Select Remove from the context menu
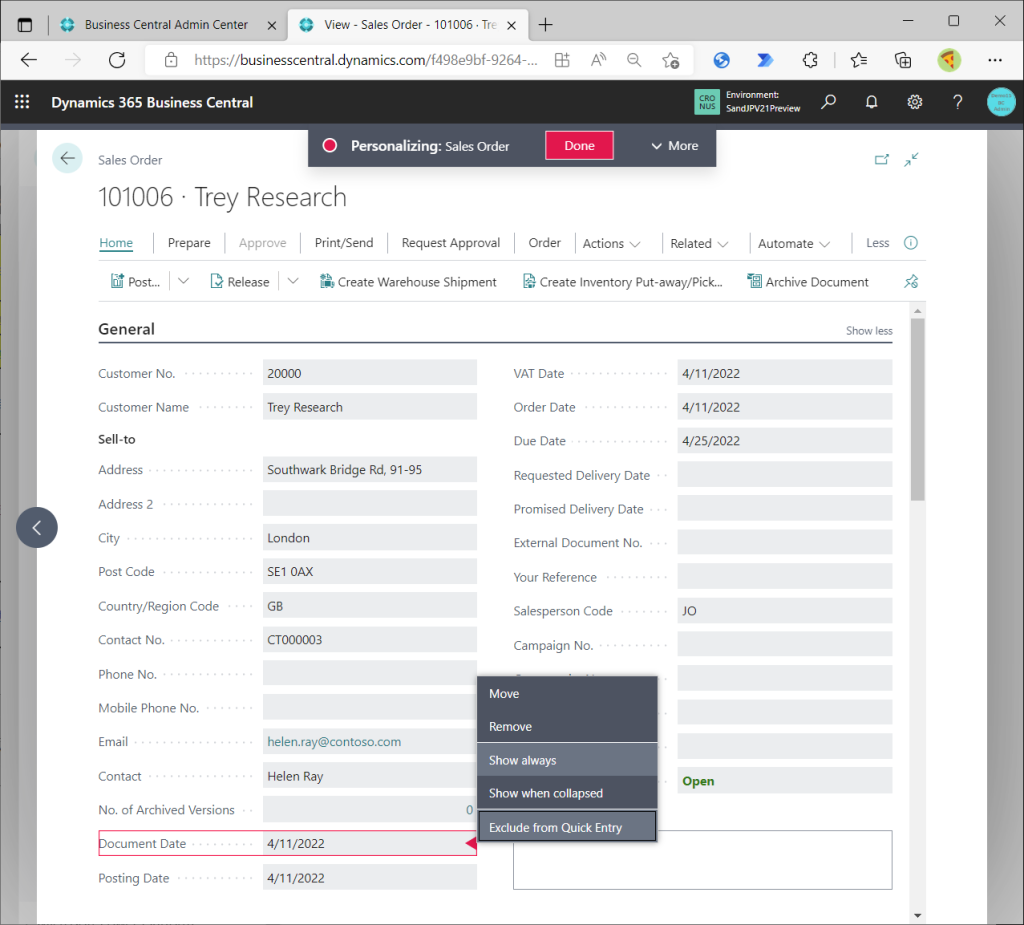Image resolution: width=1024 pixels, height=925 pixels. click(567, 726)
